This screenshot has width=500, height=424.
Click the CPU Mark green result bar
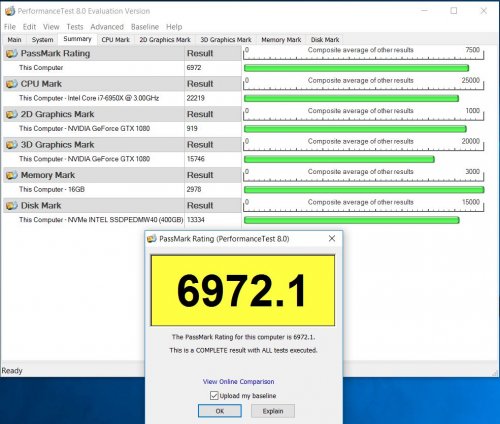click(x=351, y=98)
